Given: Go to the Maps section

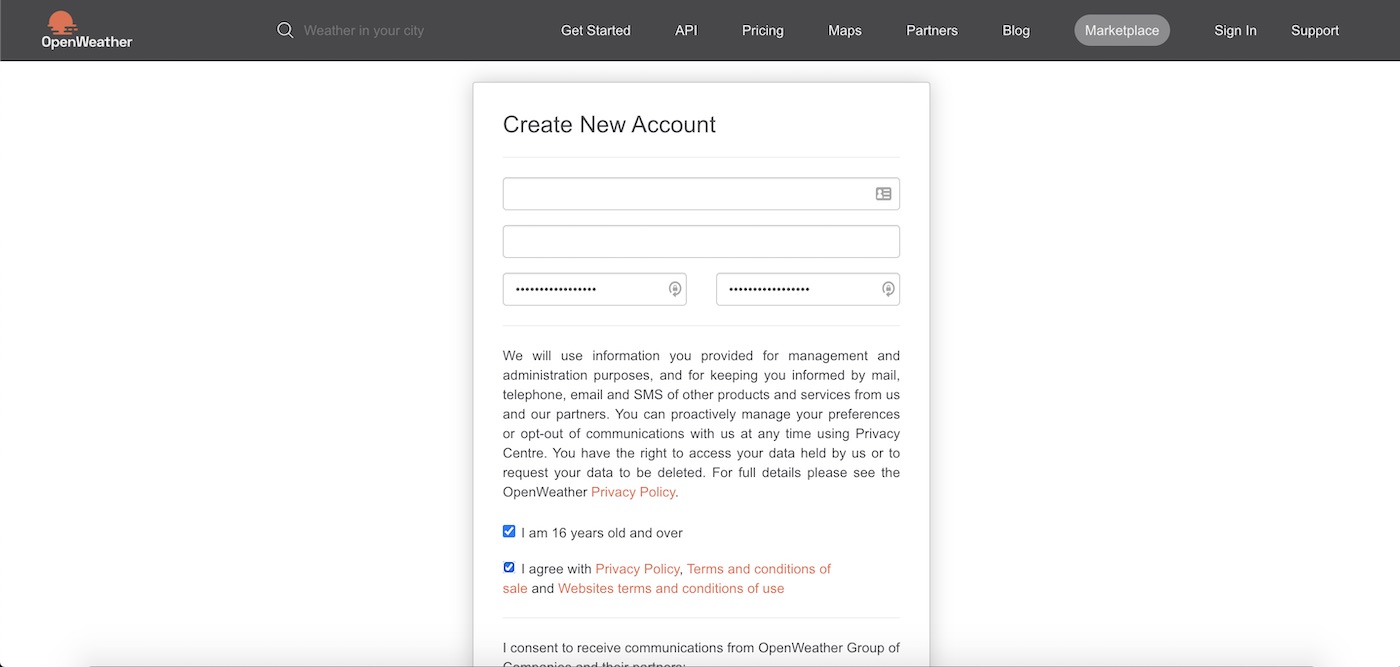Looking at the screenshot, I should [844, 30].
